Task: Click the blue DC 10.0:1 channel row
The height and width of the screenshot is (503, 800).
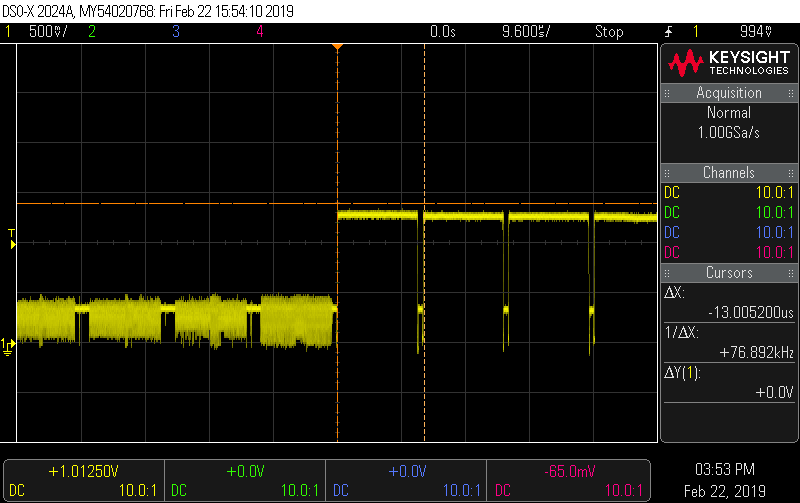Action: click(x=729, y=233)
